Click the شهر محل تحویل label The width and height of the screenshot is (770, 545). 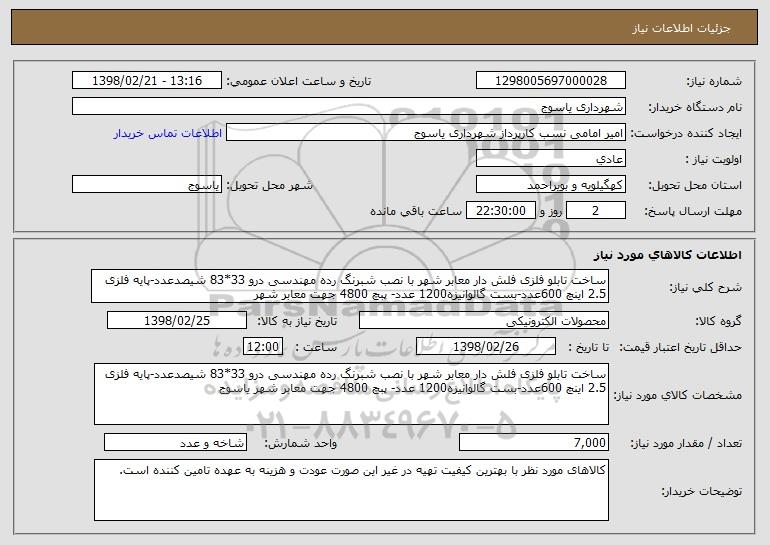coord(269,185)
